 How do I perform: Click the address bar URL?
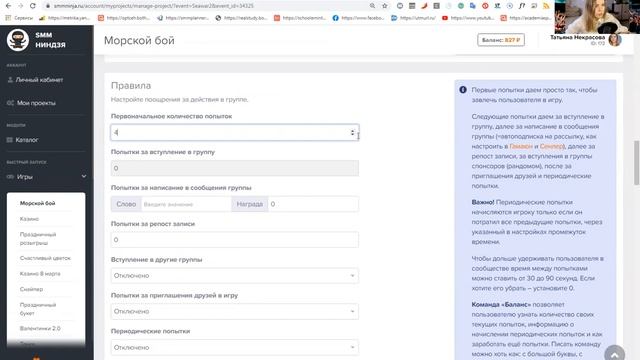(153, 6)
